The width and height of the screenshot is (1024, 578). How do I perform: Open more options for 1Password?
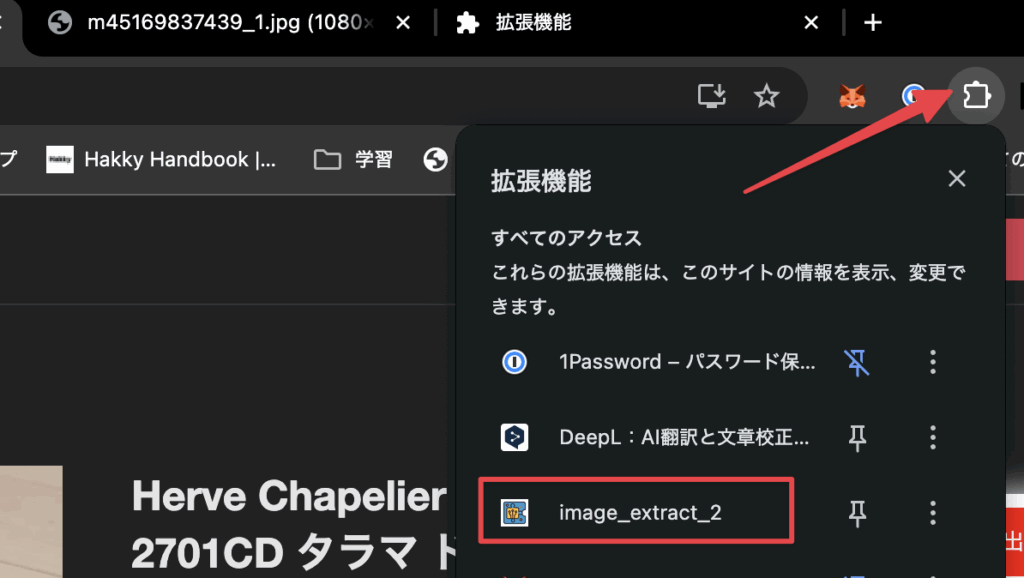932,362
